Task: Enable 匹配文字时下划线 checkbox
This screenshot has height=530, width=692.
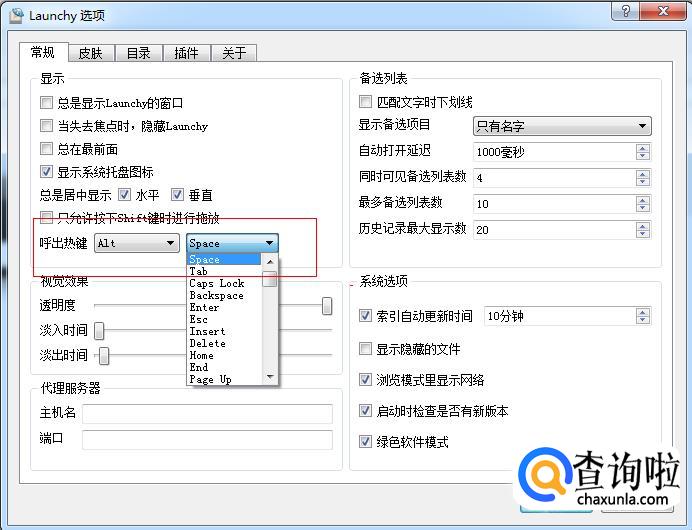Action: [366, 102]
